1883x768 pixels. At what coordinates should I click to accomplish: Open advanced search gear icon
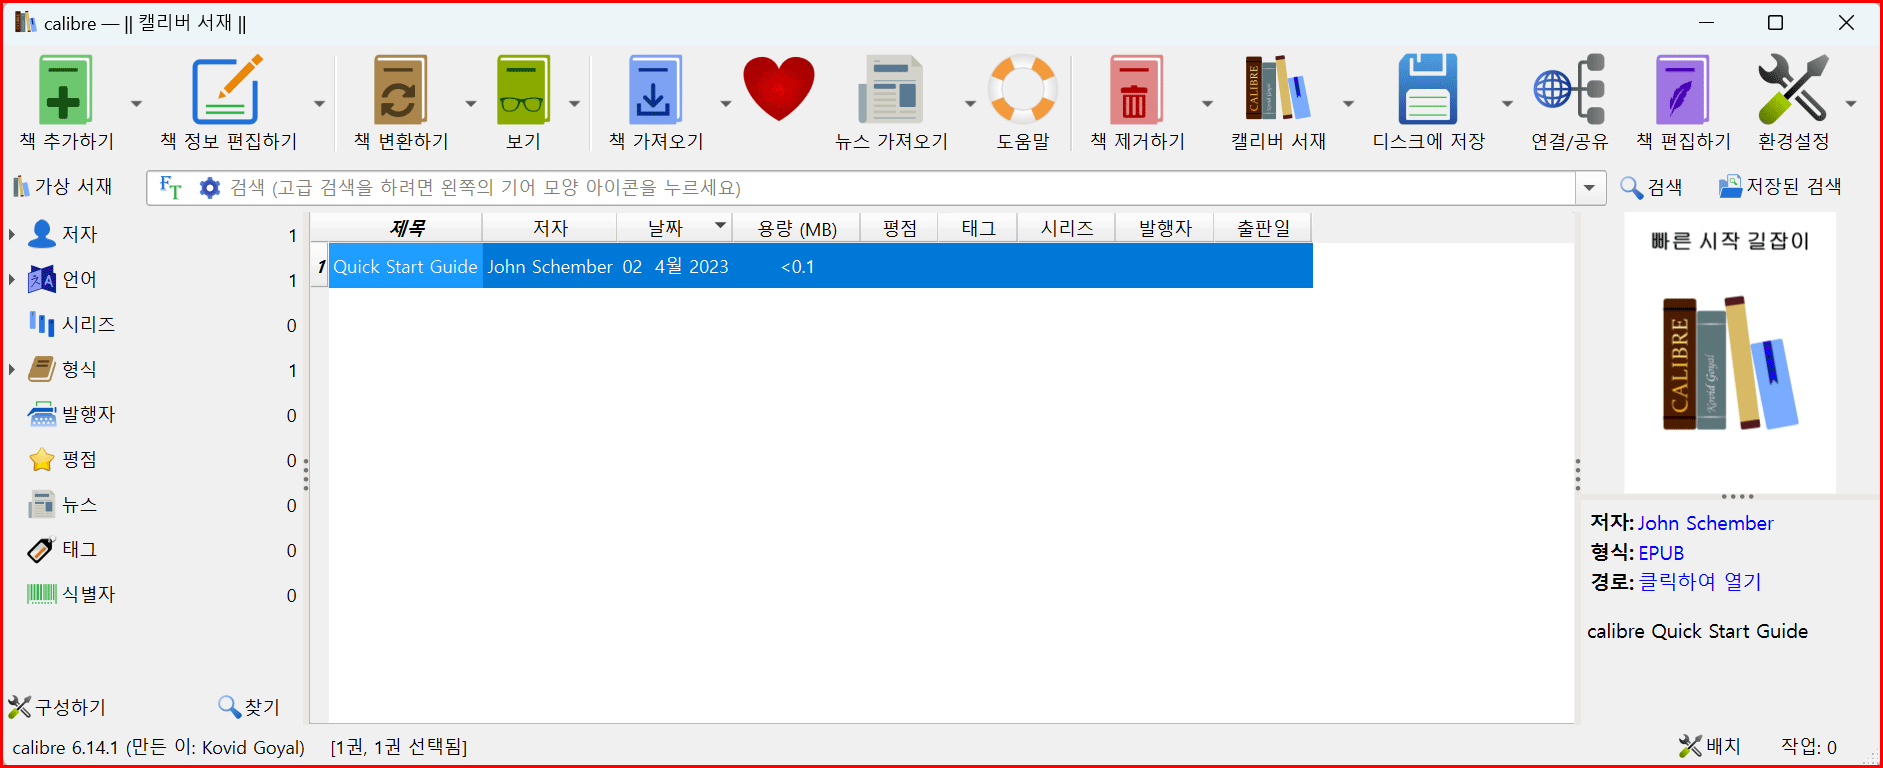209,187
